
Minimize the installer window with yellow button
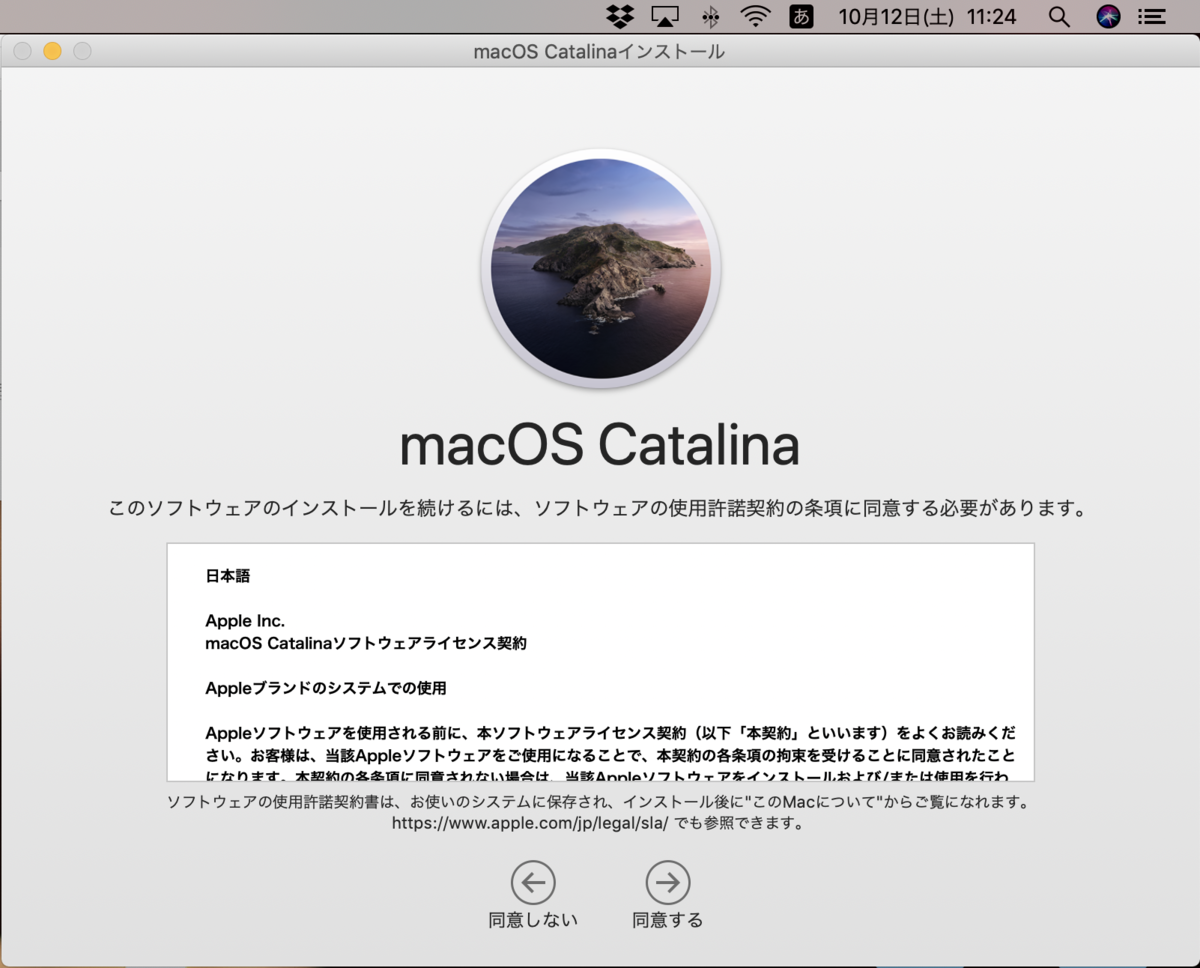[x=52, y=51]
